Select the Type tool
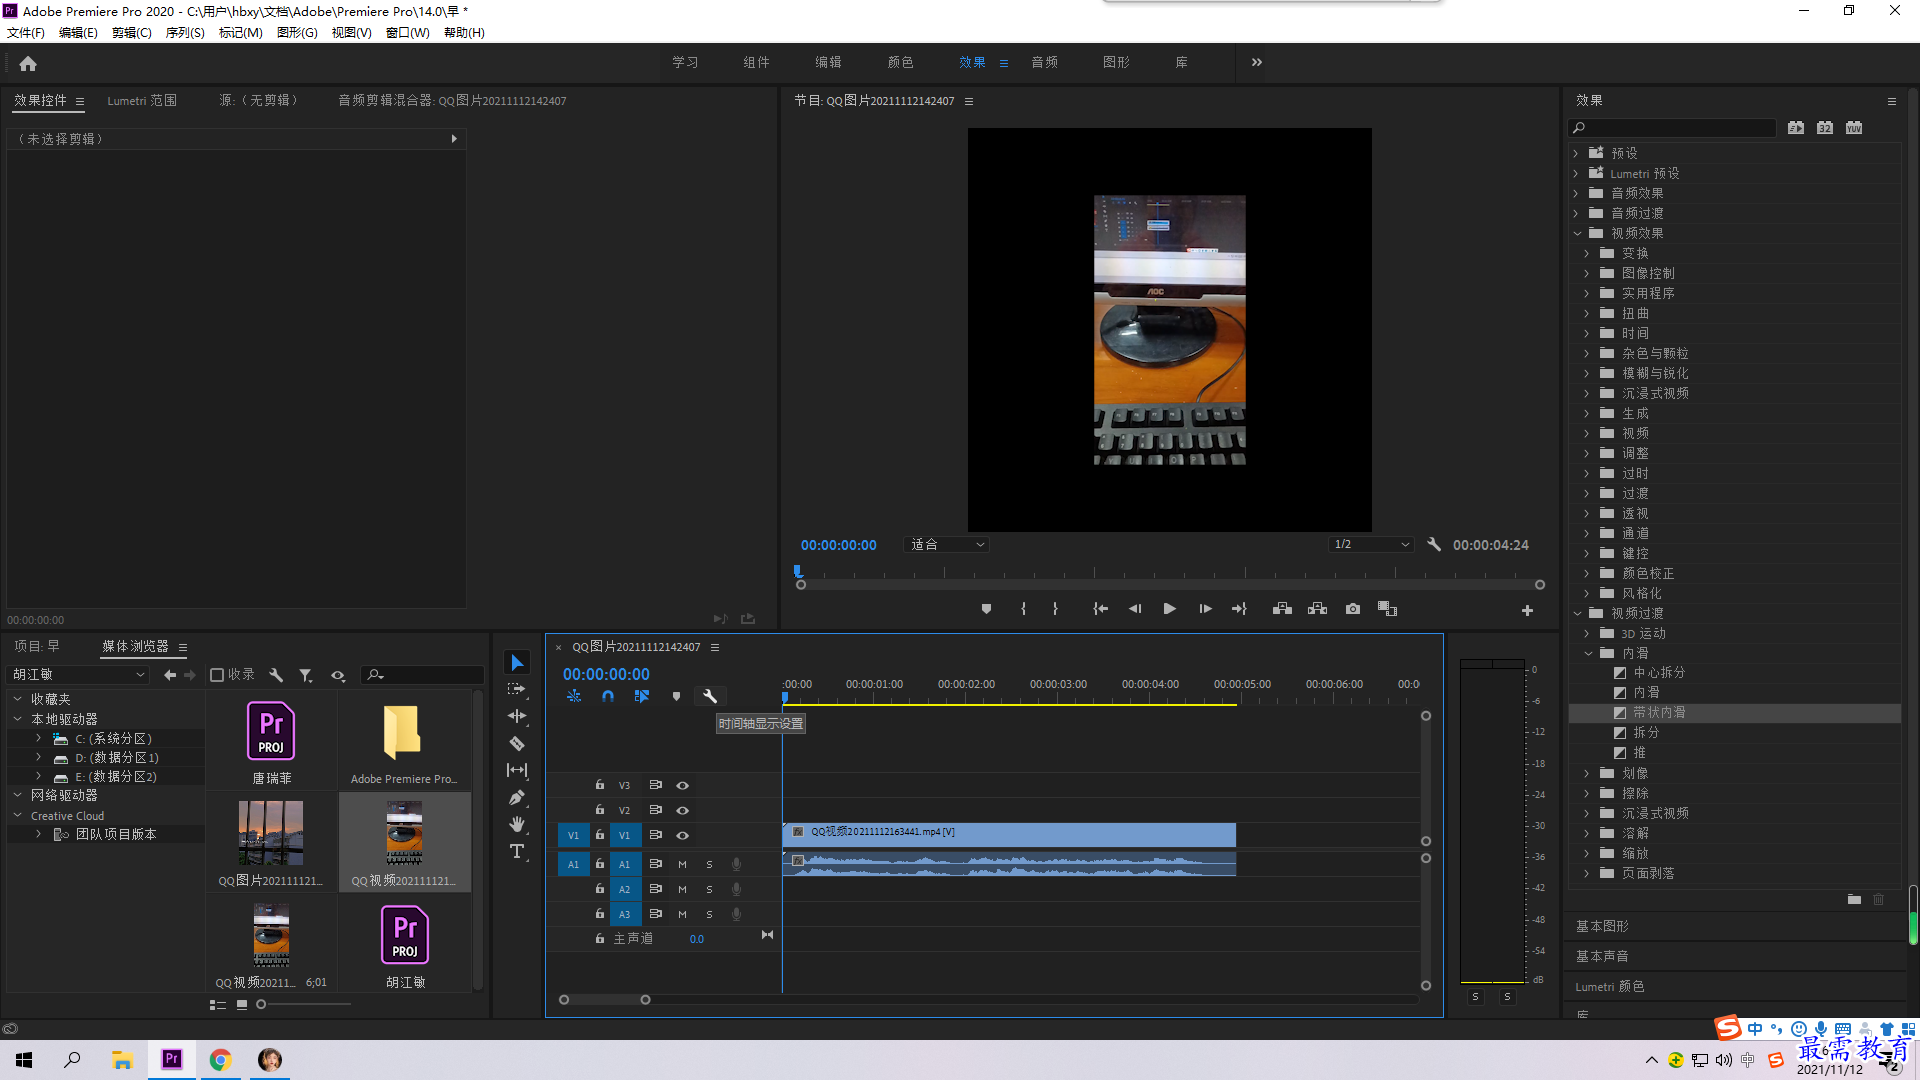This screenshot has height=1080, width=1920. [x=517, y=851]
